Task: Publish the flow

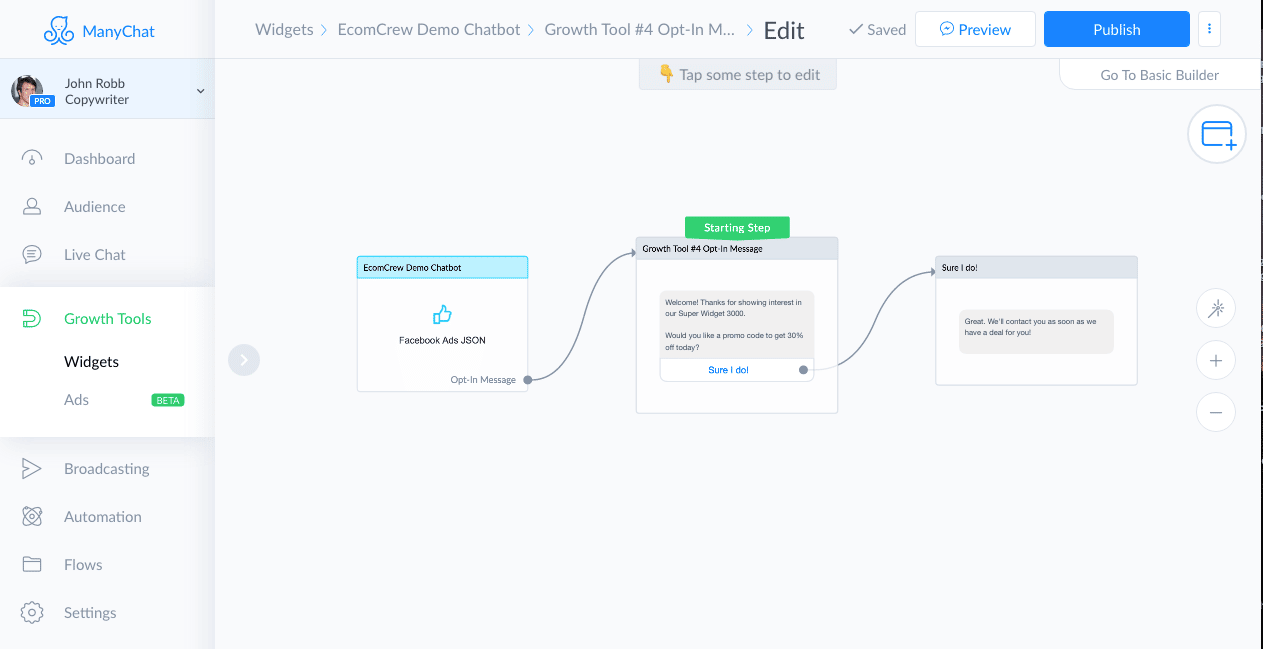Action: coord(1117,29)
